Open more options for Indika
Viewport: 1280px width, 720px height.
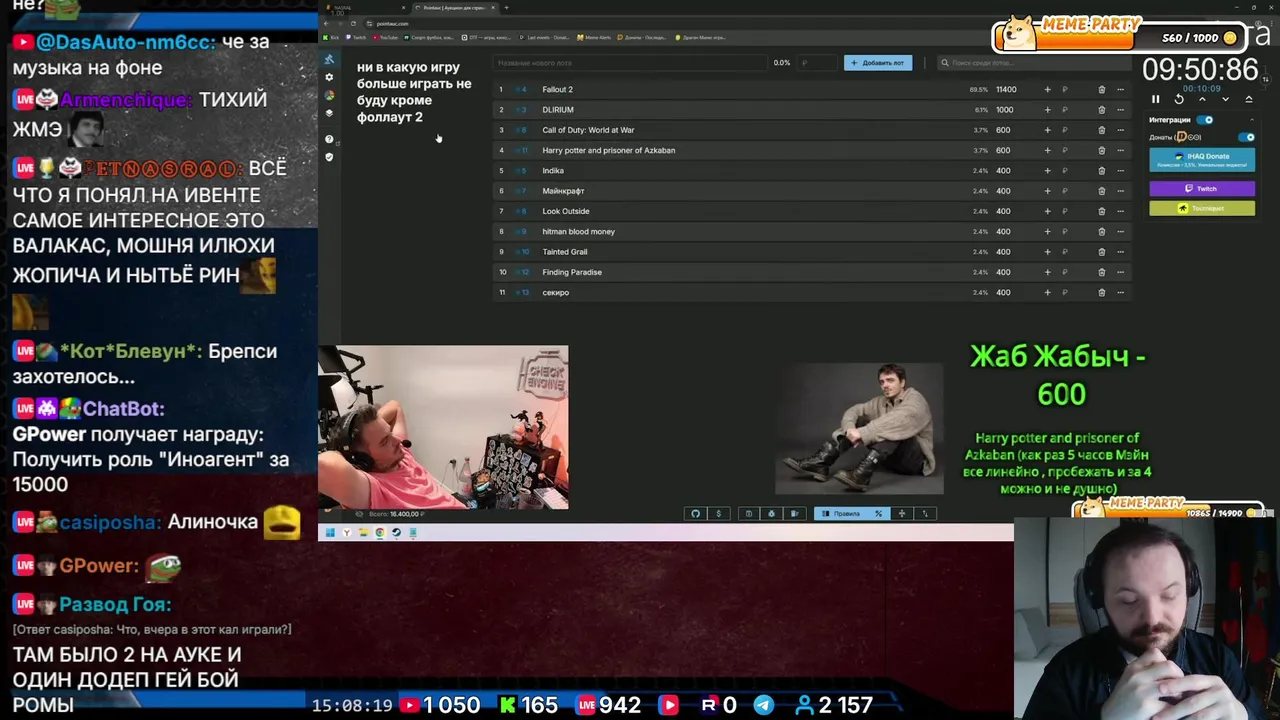pos(1120,171)
